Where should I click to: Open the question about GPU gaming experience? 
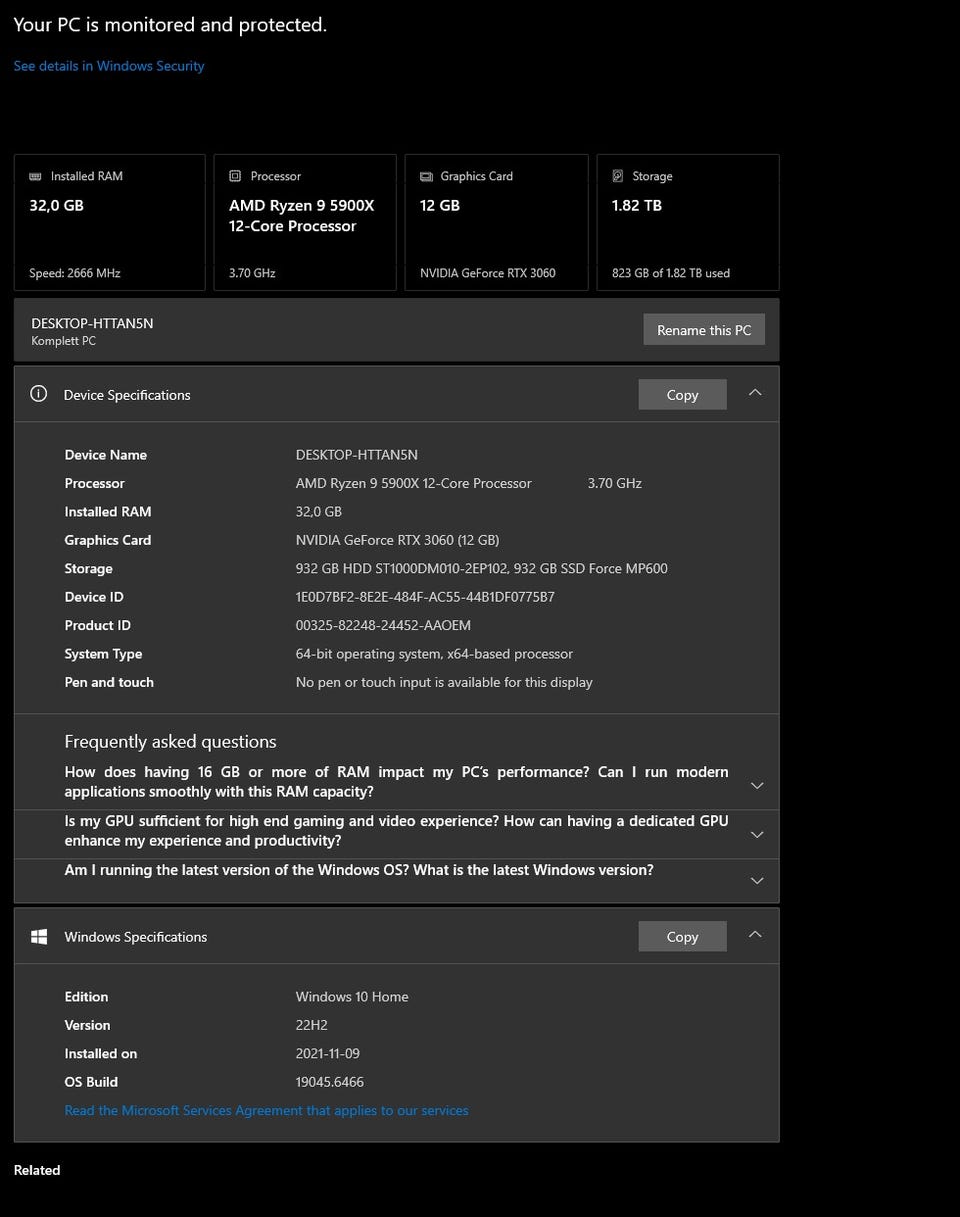coord(396,831)
